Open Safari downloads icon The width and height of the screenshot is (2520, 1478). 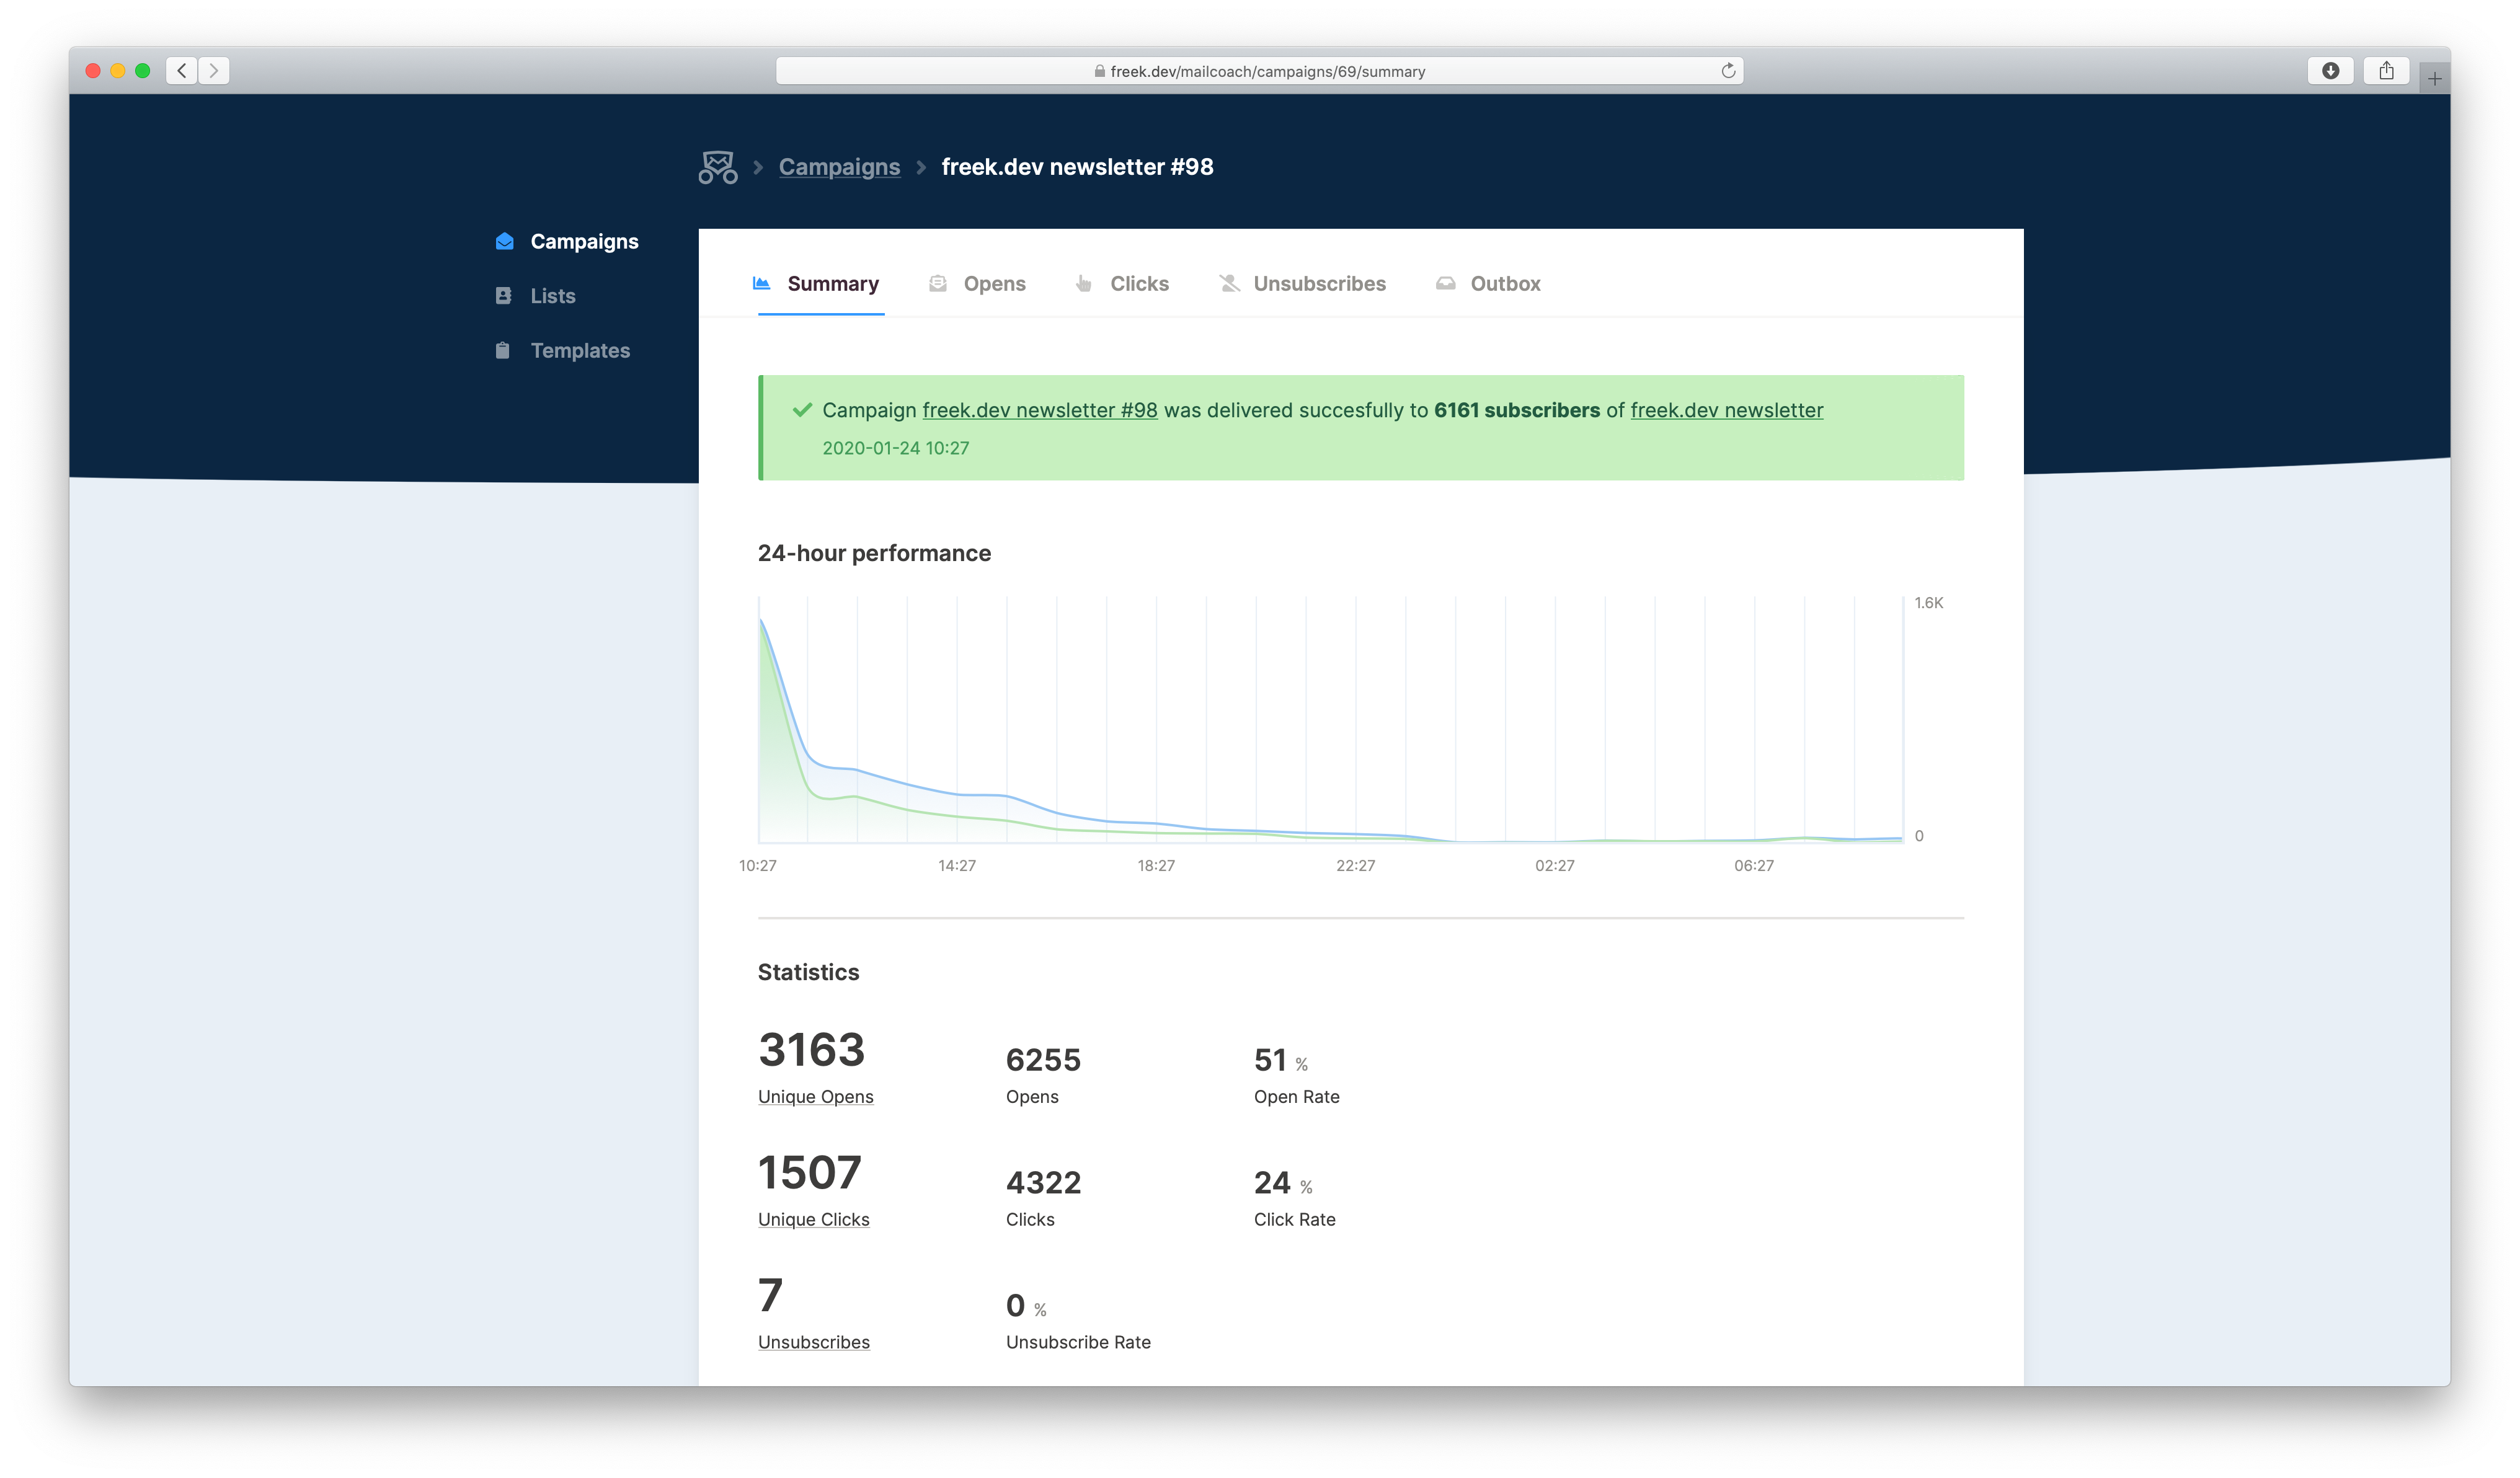point(2330,70)
